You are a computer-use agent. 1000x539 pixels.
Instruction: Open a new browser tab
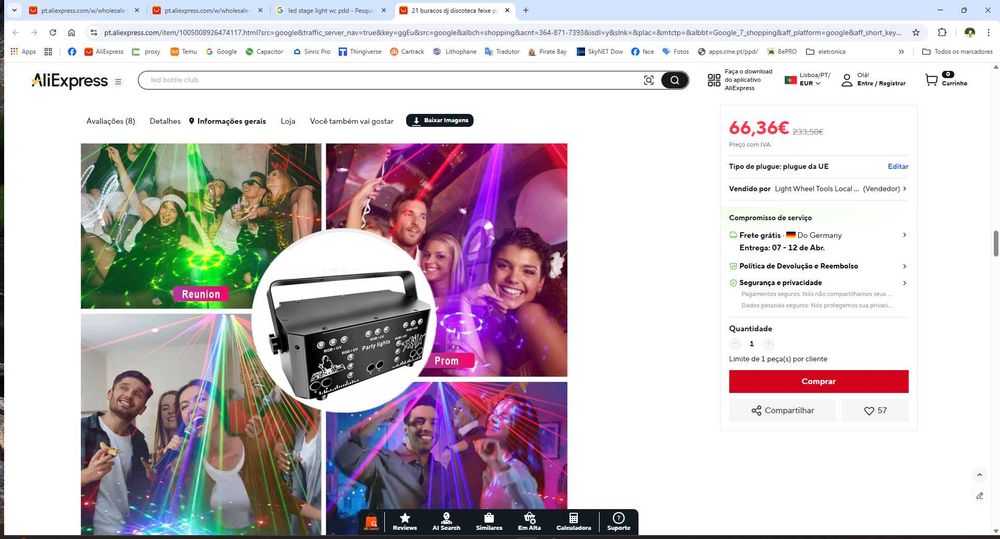tap(526, 10)
